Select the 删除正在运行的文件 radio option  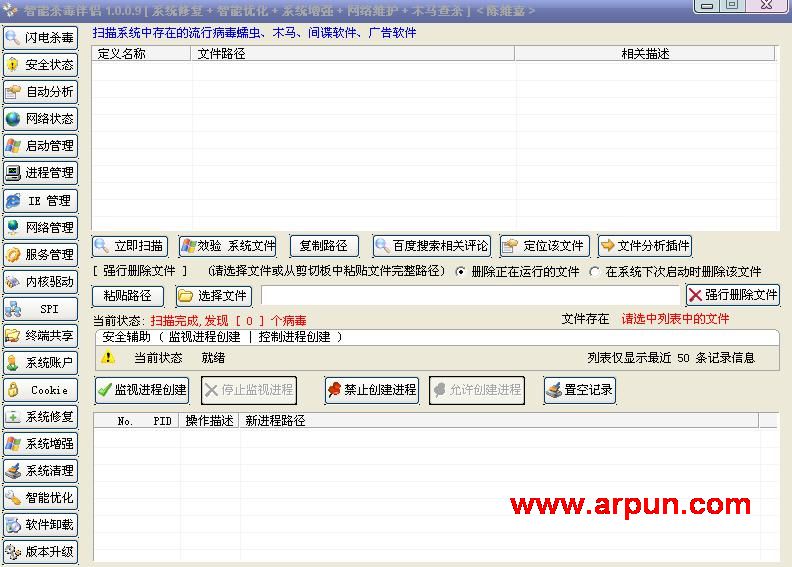click(461, 271)
